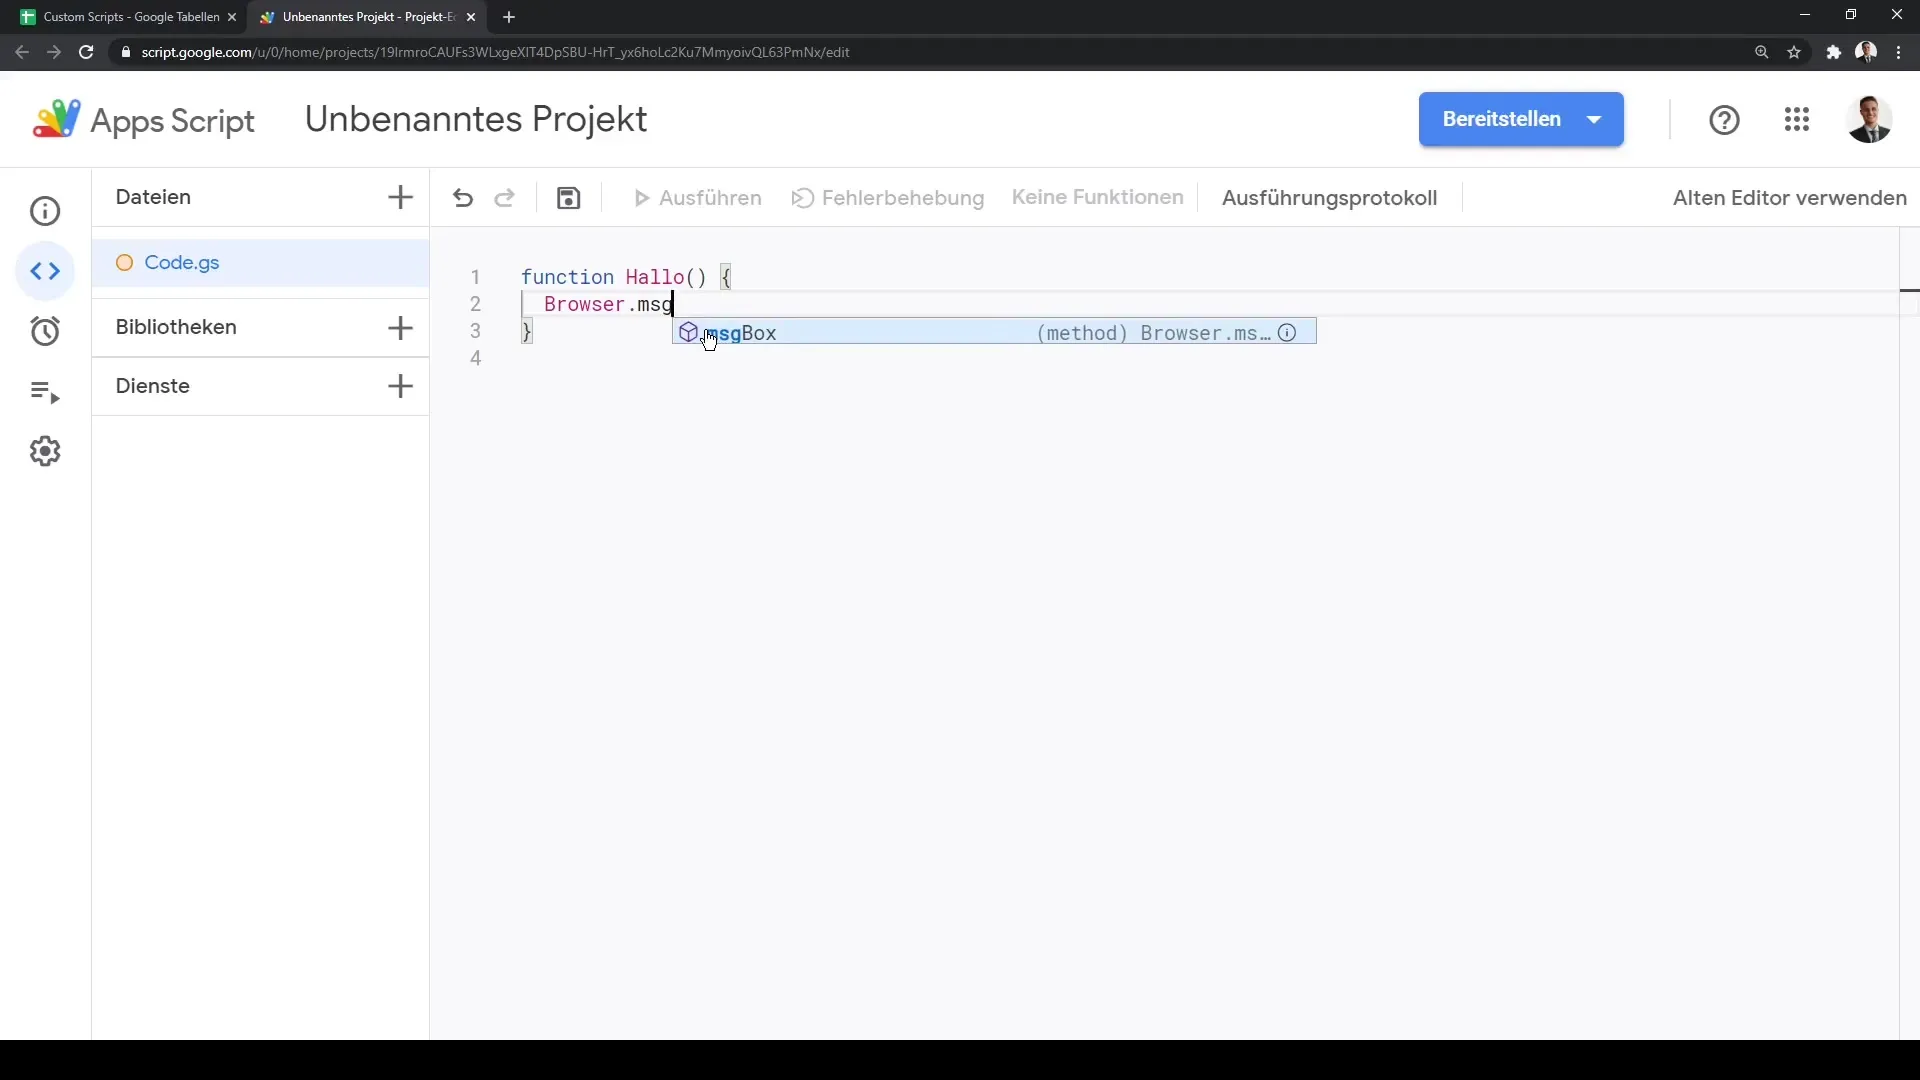Click line number 3 in gutter
Viewport: 1920px width, 1080px height.
point(476,331)
